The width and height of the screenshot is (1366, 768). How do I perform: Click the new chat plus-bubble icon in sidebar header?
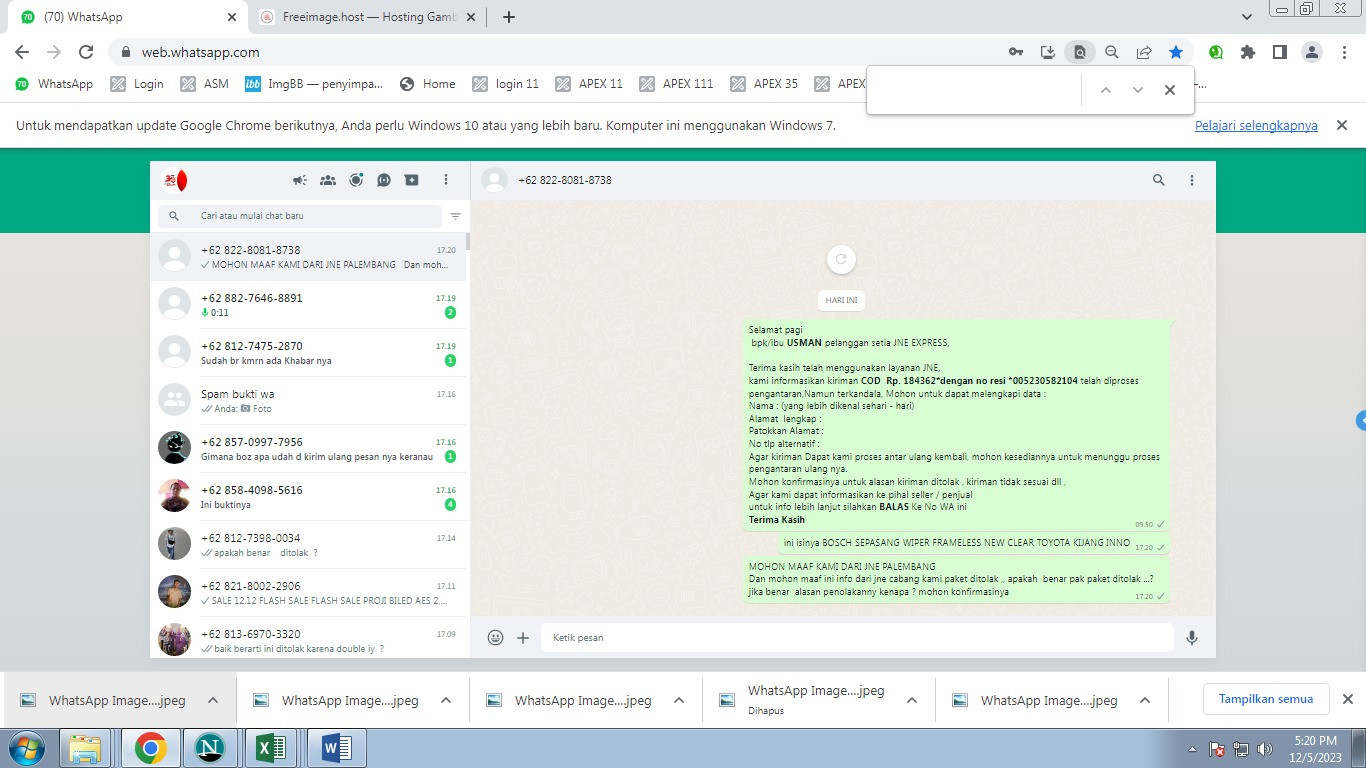point(412,180)
